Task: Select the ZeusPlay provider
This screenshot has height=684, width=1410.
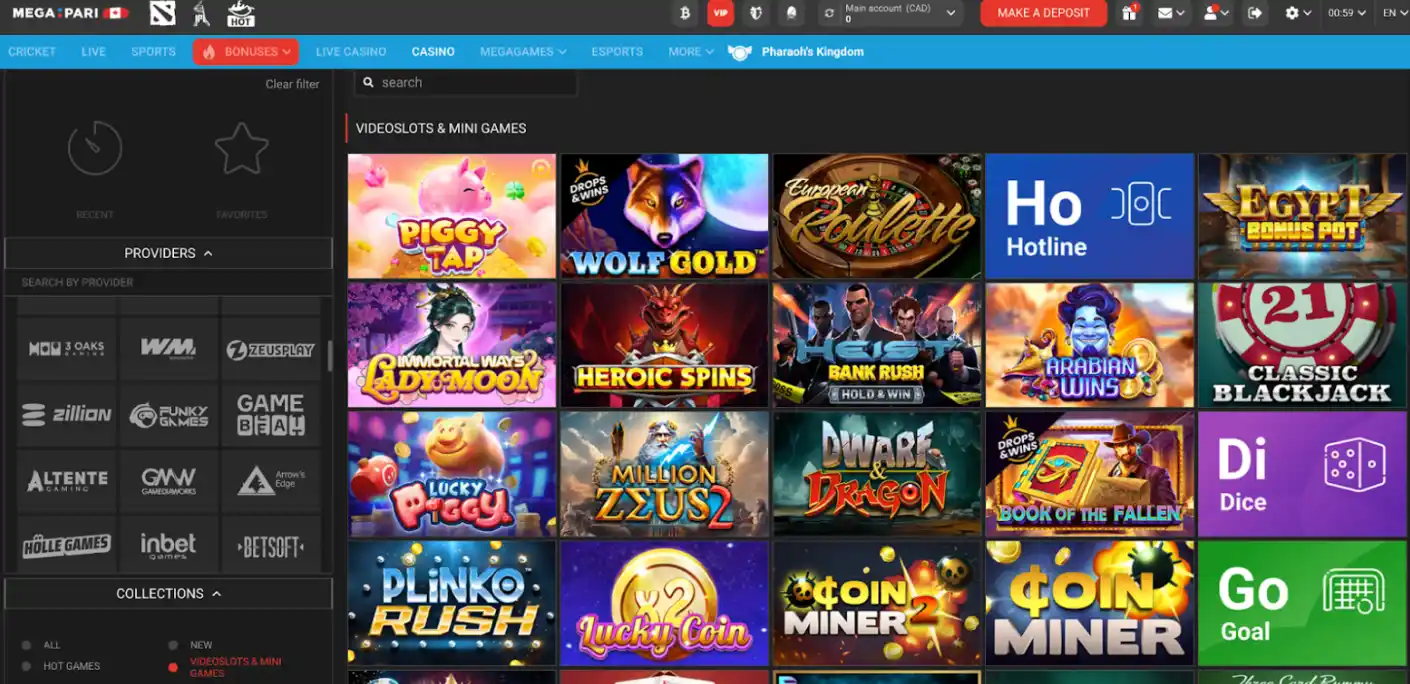Action: [271, 348]
